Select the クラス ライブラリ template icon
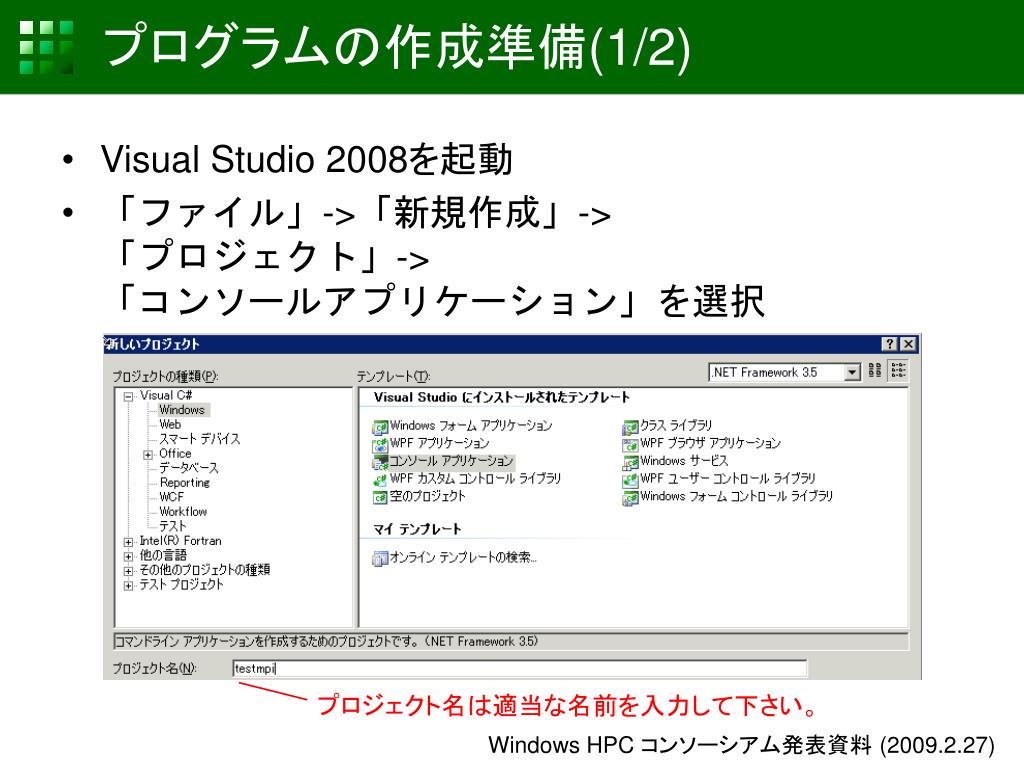Image resolution: width=1024 pixels, height=768 pixels. coord(630,428)
